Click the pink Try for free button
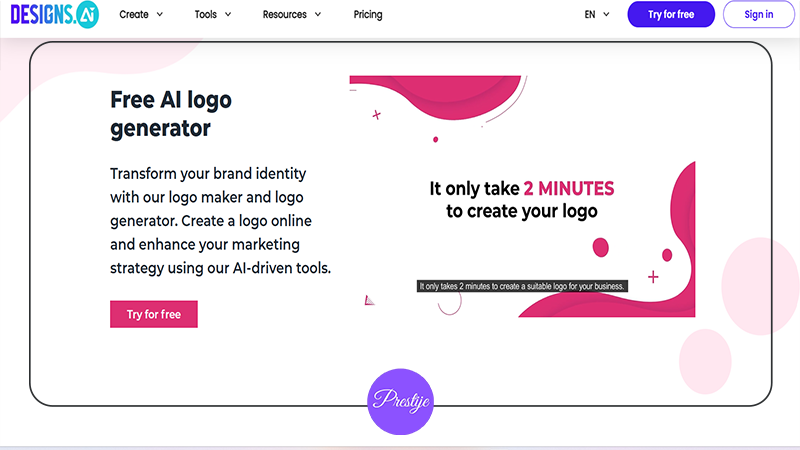800x450 pixels. 154,314
